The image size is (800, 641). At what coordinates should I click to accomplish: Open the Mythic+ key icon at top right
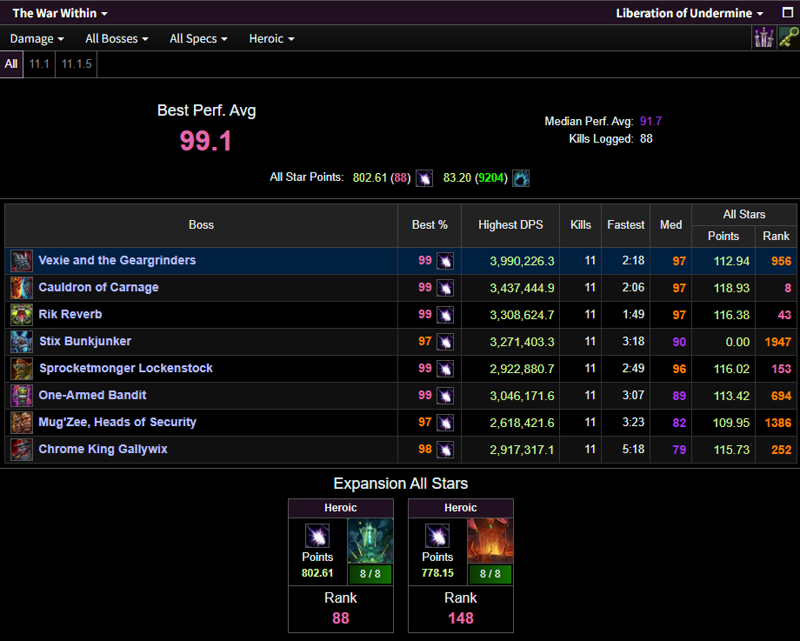tap(788, 38)
